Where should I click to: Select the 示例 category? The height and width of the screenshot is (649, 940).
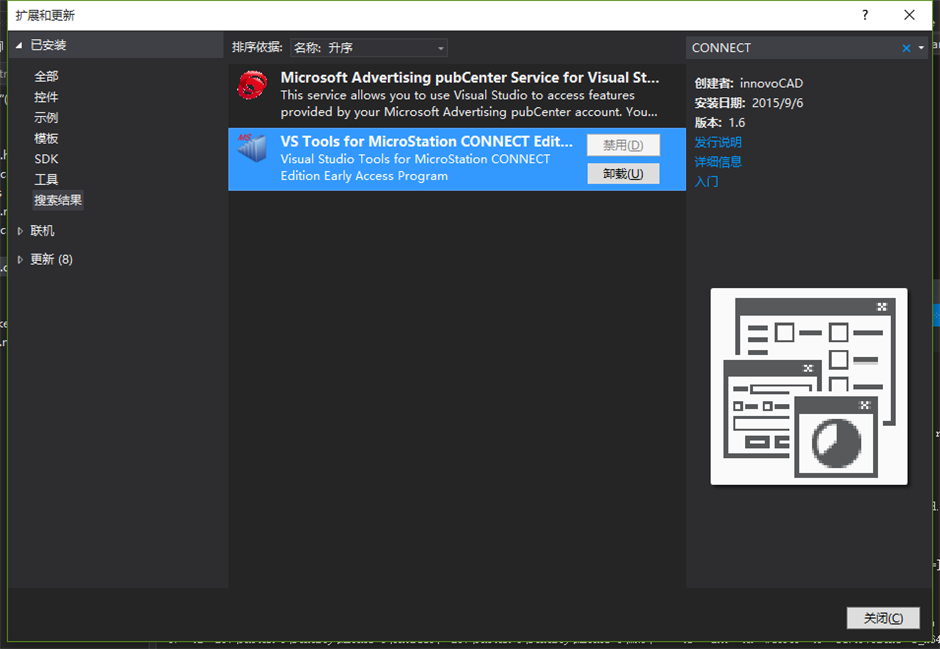pos(46,117)
